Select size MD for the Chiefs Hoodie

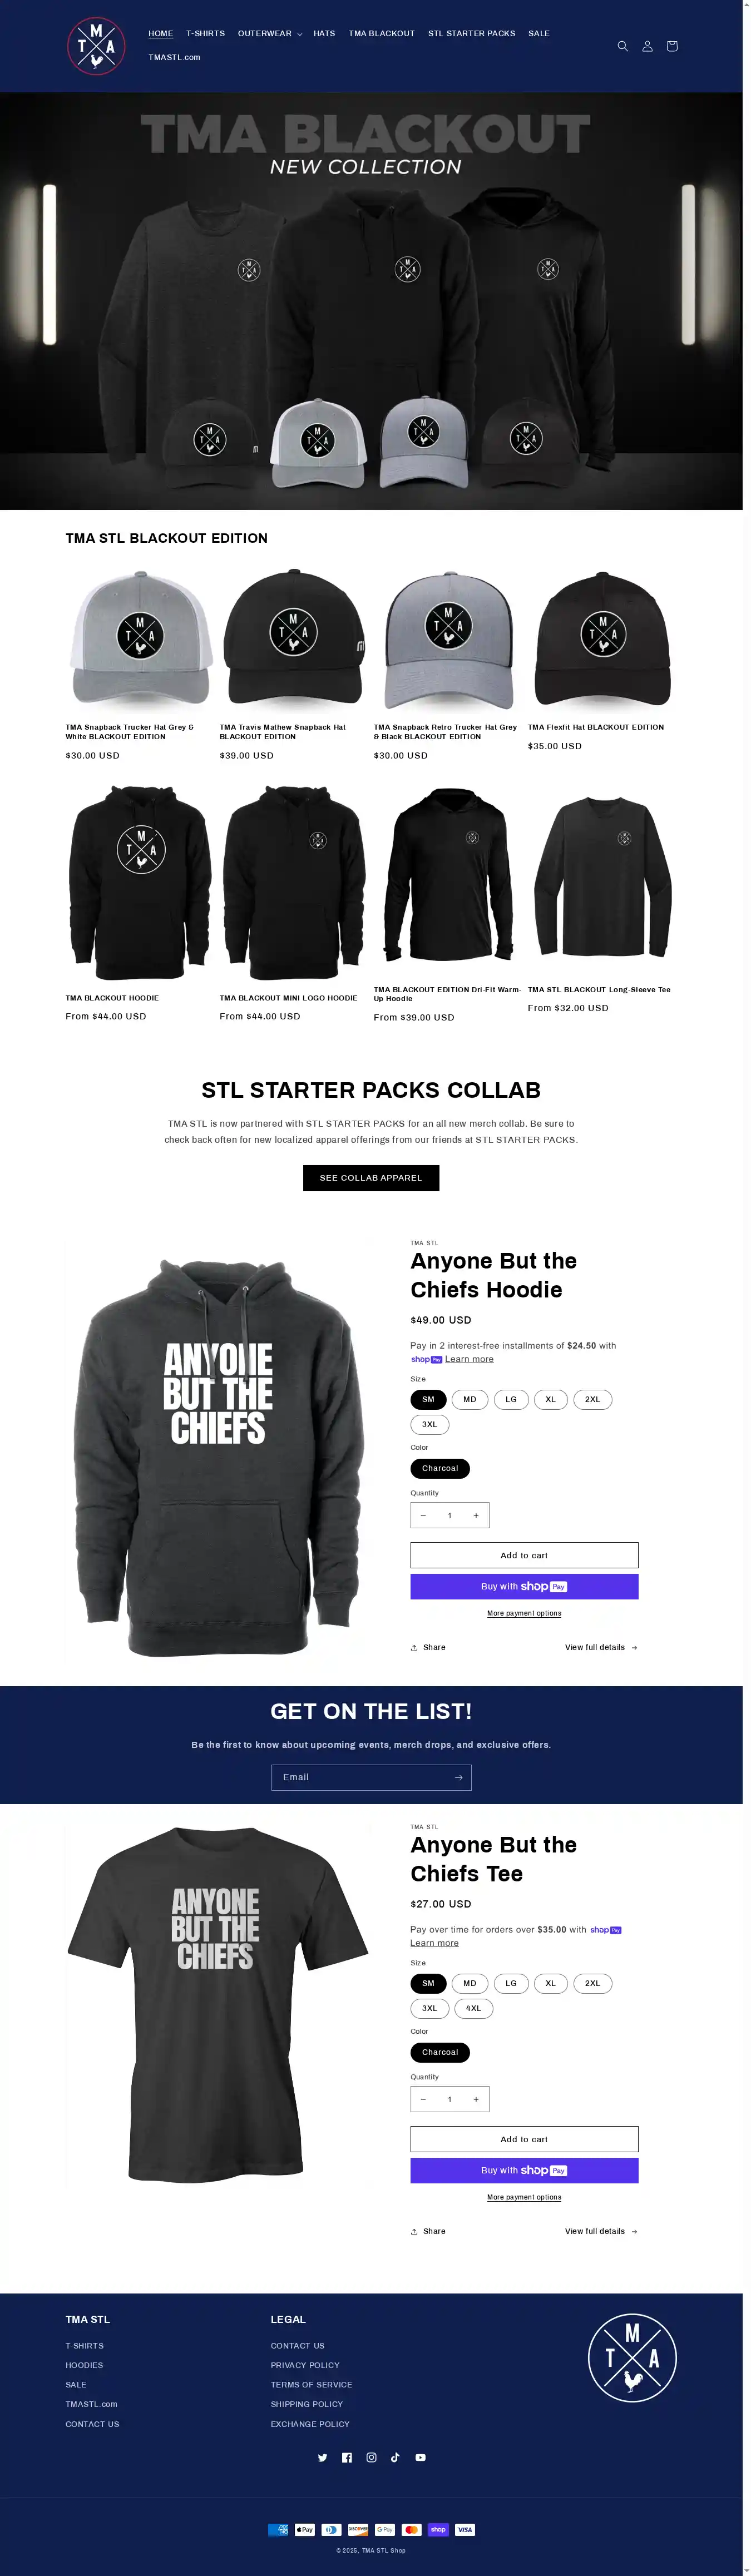(x=469, y=1399)
